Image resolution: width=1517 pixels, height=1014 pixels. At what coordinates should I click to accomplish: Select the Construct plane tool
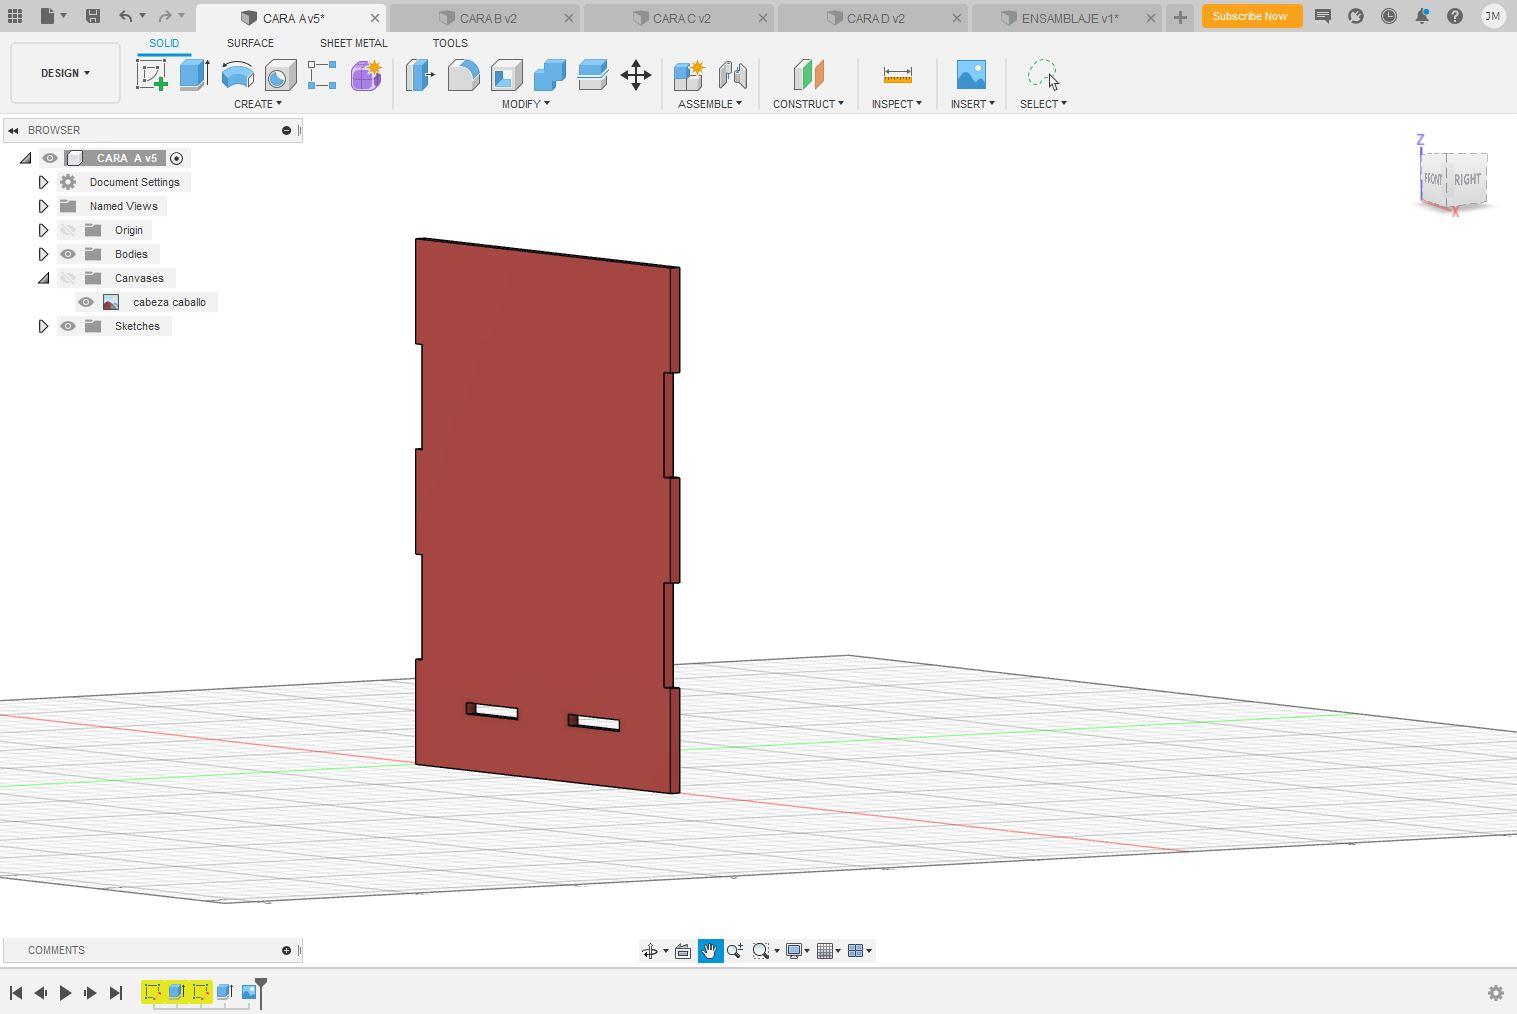808,75
